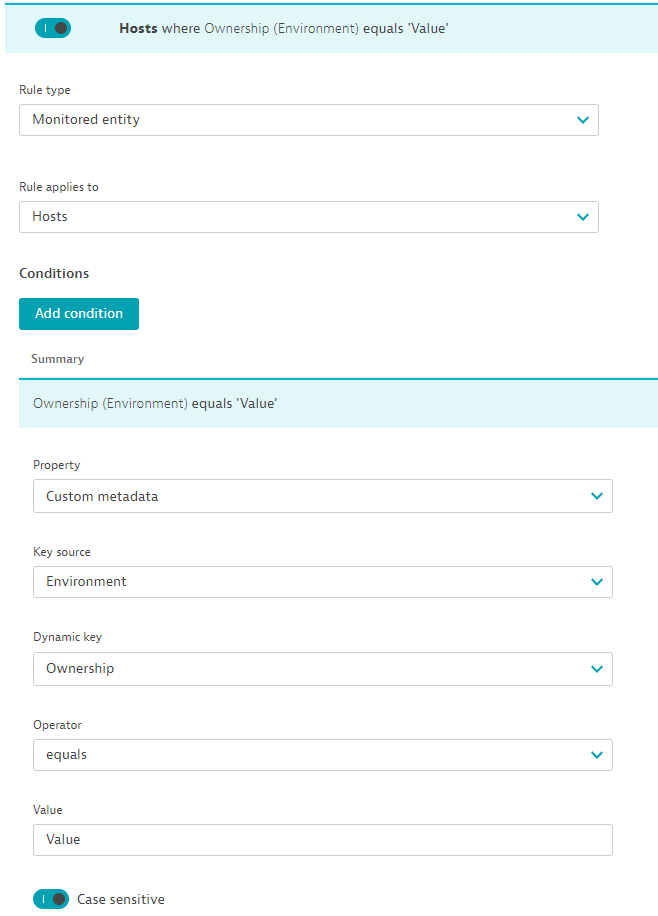Open the 'equals' operator dropdown

pyautogui.click(x=310, y=755)
